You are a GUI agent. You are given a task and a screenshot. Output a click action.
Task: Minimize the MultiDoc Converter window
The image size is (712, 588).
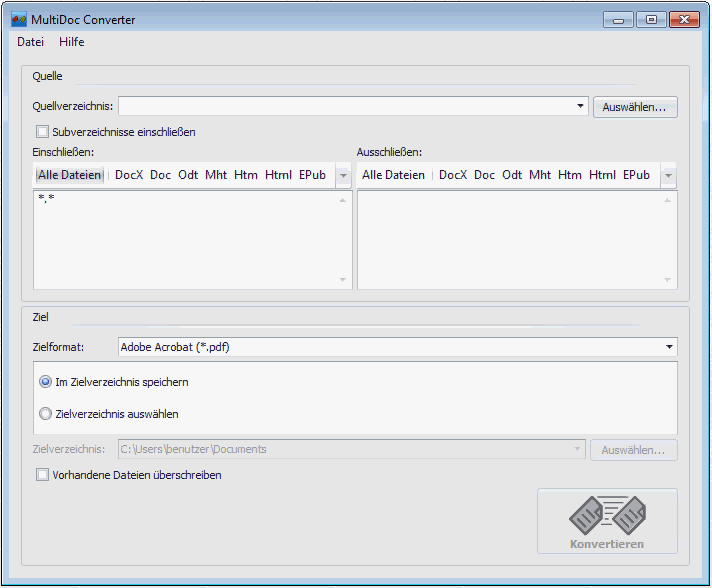tap(618, 20)
